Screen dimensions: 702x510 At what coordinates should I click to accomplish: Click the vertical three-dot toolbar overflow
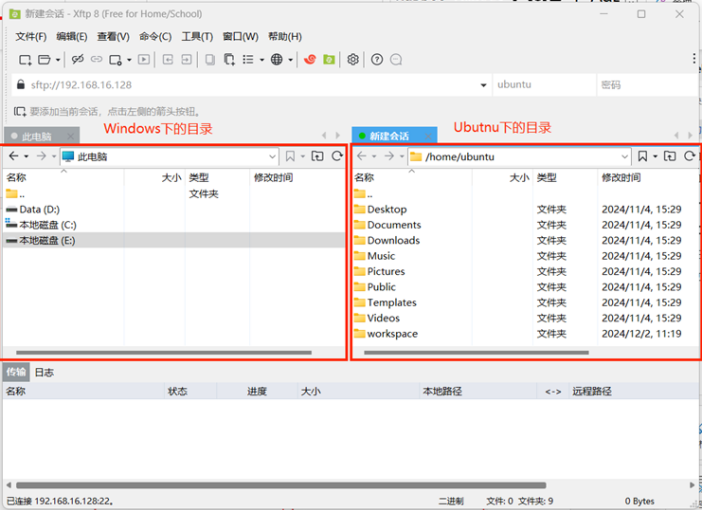click(694, 58)
